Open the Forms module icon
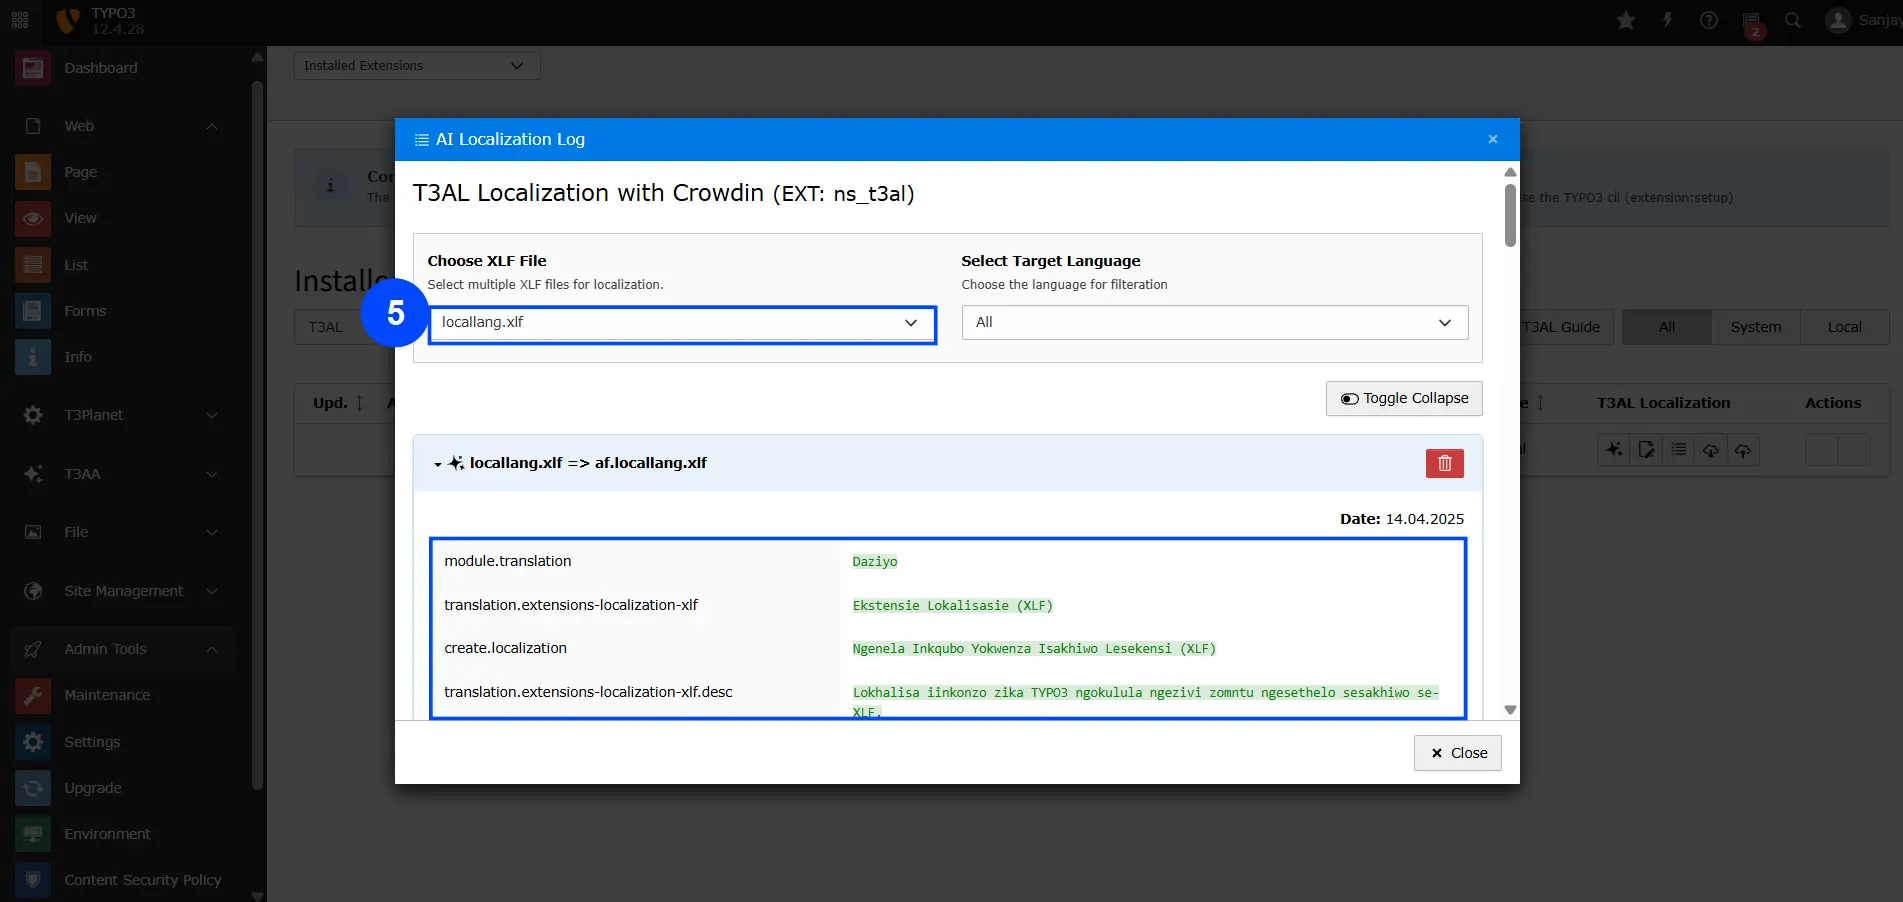 click(33, 311)
